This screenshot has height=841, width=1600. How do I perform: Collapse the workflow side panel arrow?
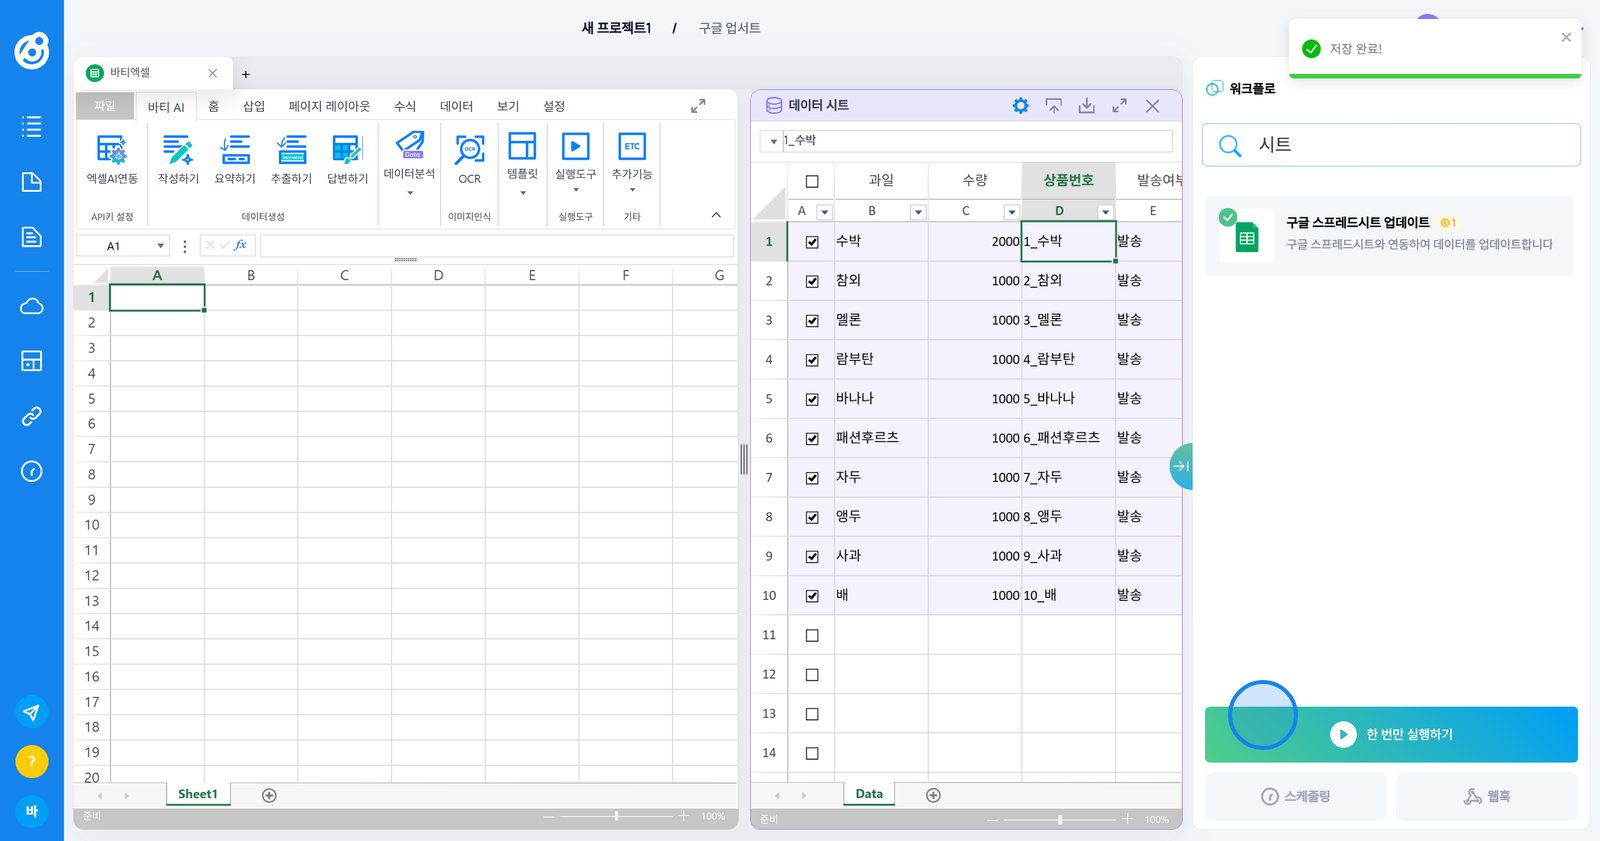(x=1181, y=466)
